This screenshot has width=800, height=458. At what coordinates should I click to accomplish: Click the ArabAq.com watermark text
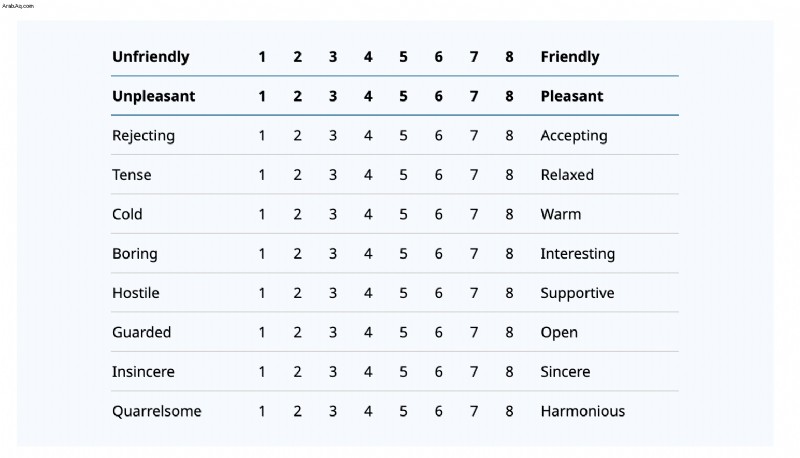pos(18,6)
